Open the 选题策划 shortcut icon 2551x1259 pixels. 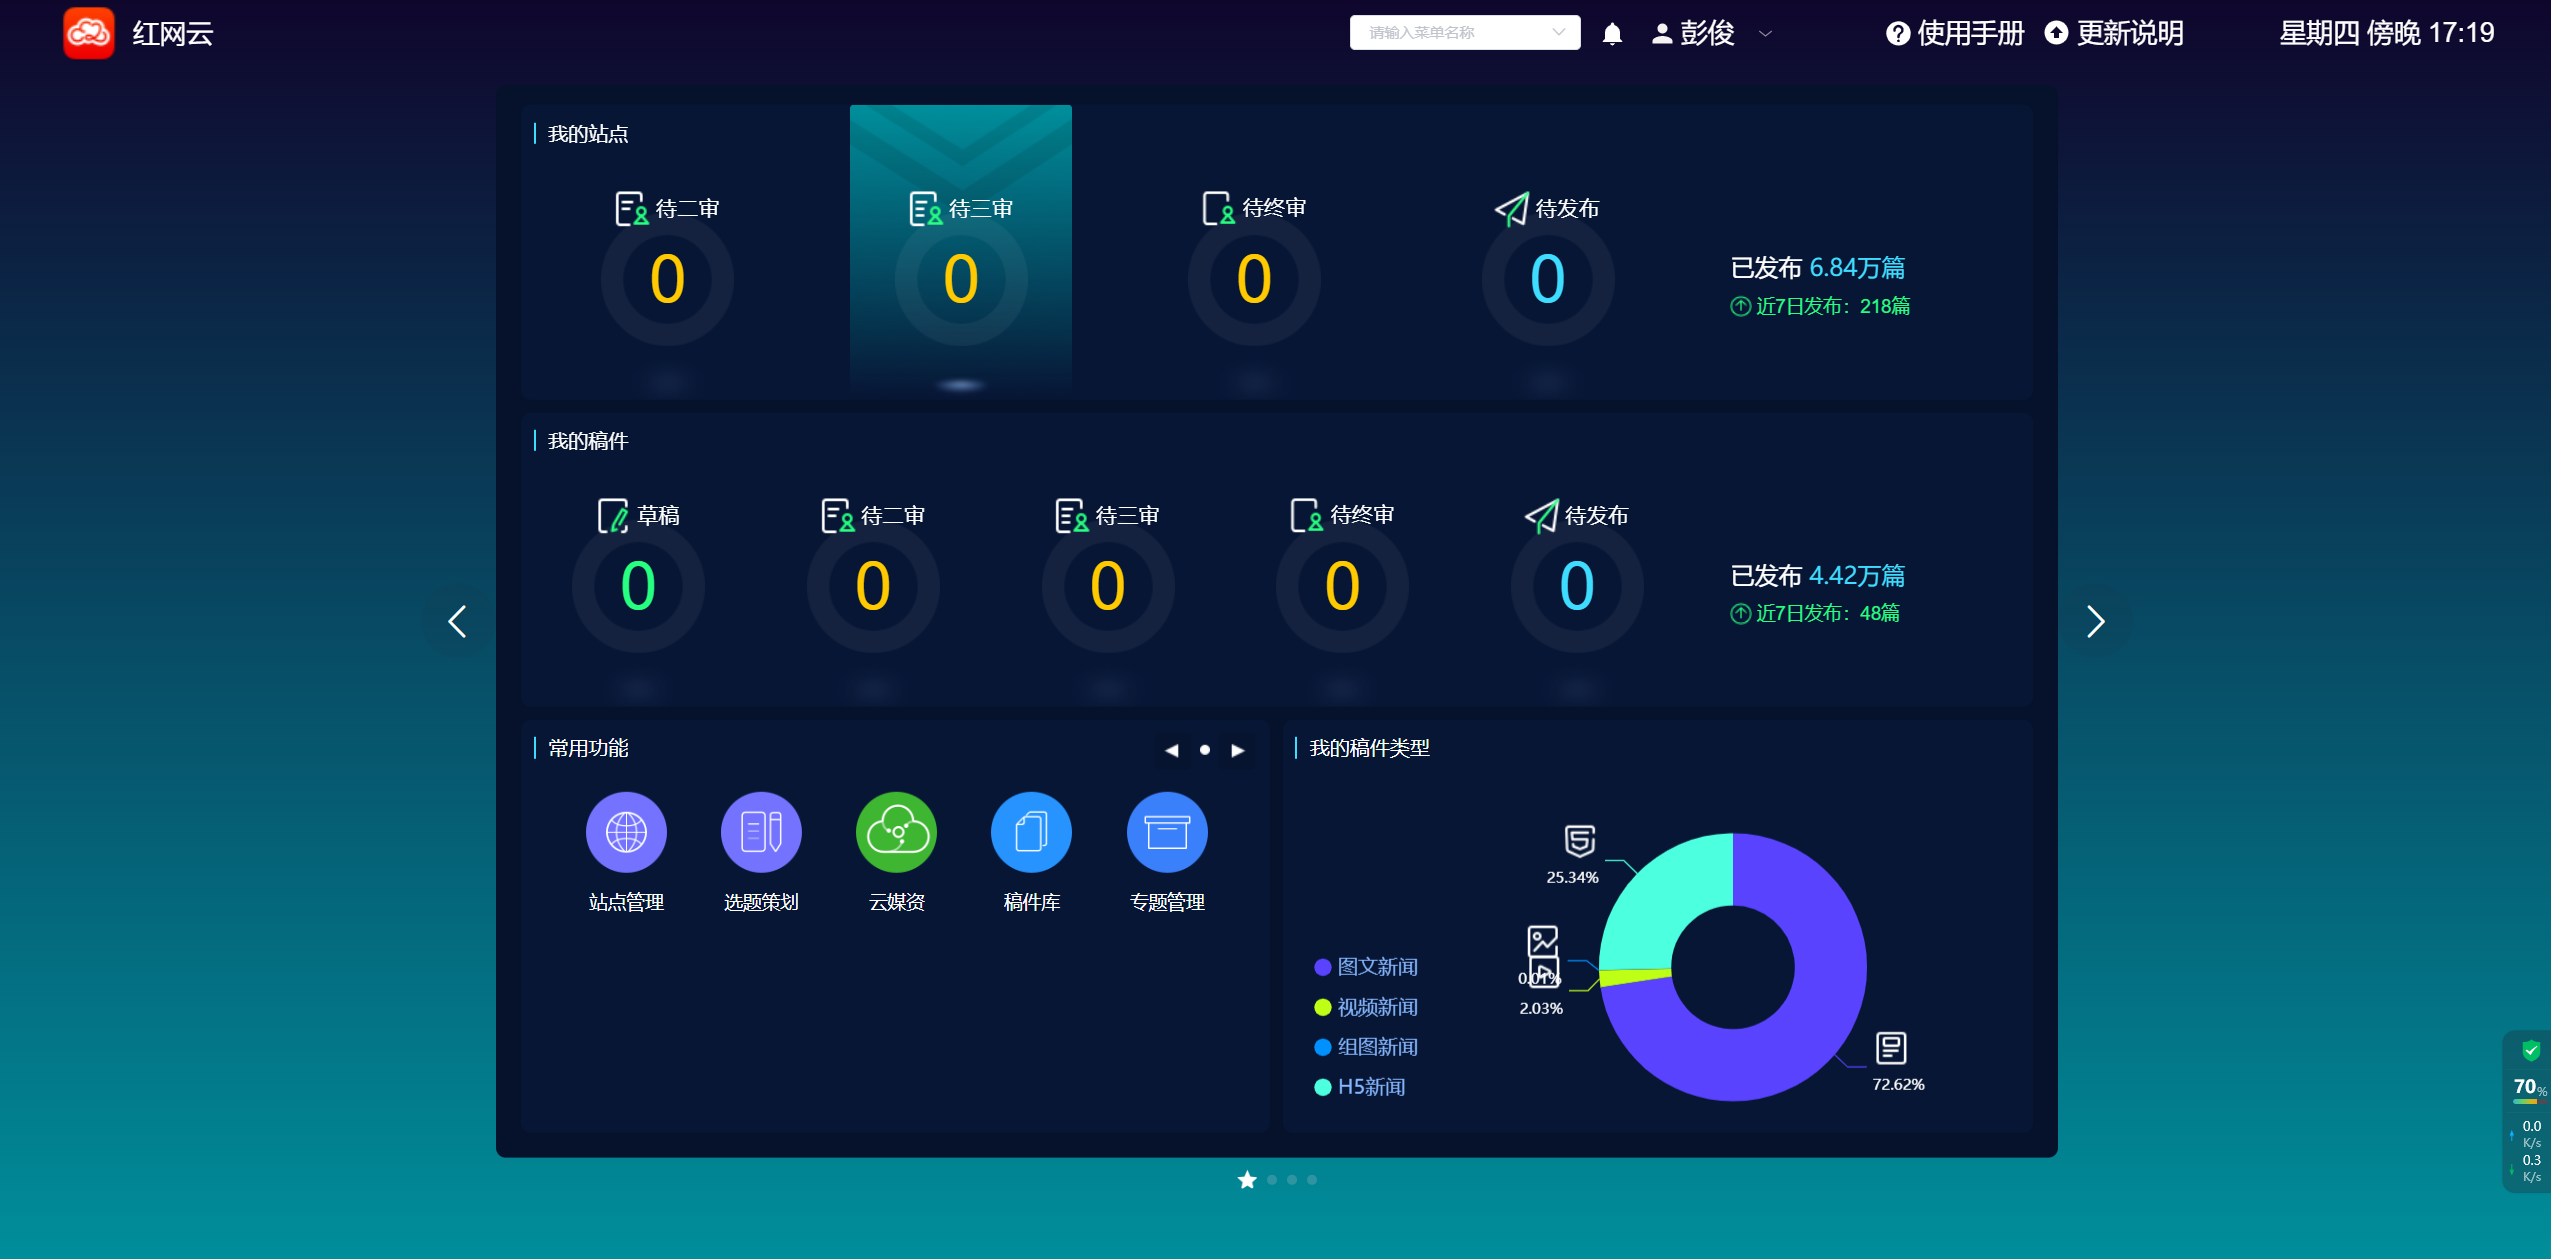pyautogui.click(x=761, y=832)
